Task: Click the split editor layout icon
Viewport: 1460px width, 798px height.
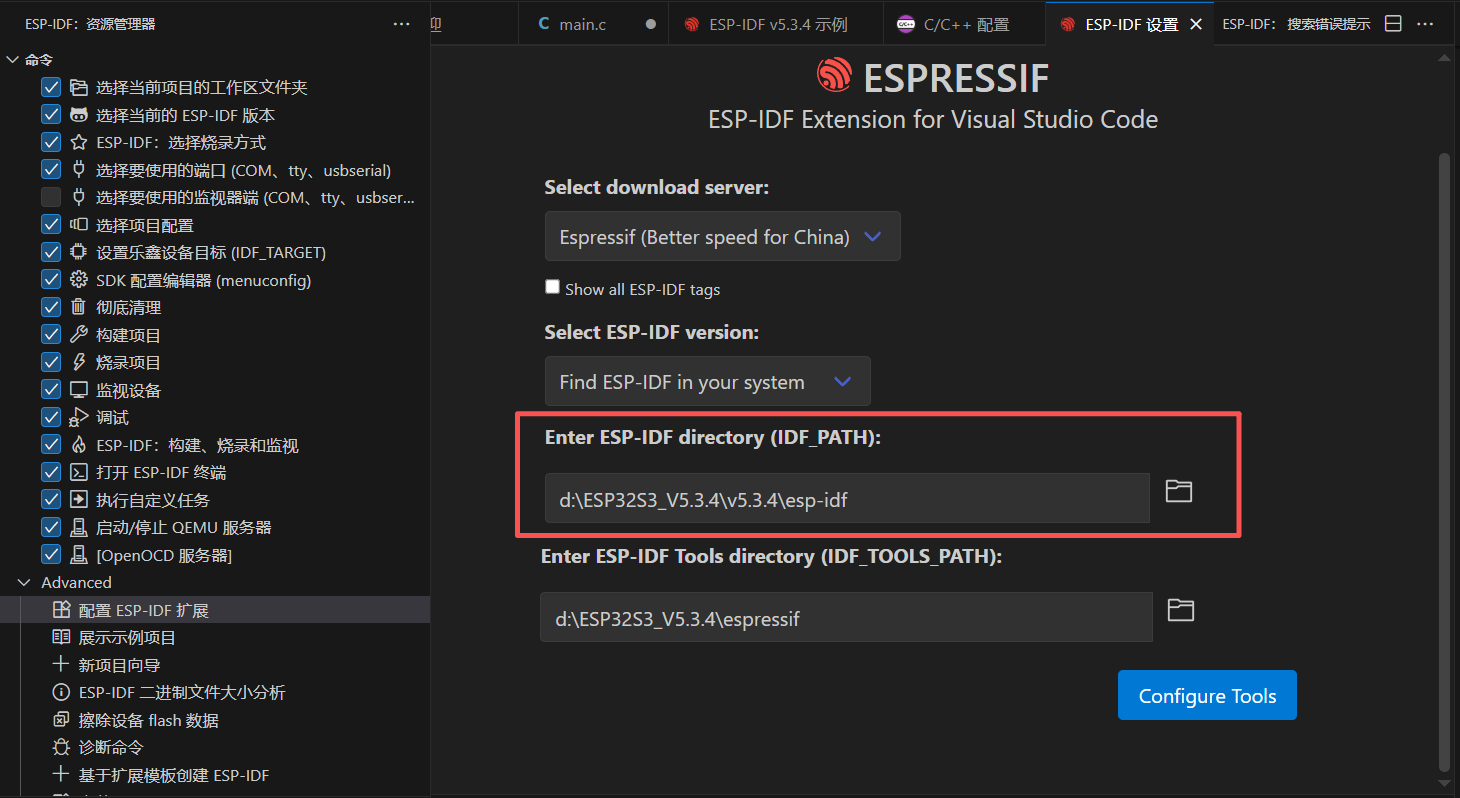Action: tap(1393, 24)
